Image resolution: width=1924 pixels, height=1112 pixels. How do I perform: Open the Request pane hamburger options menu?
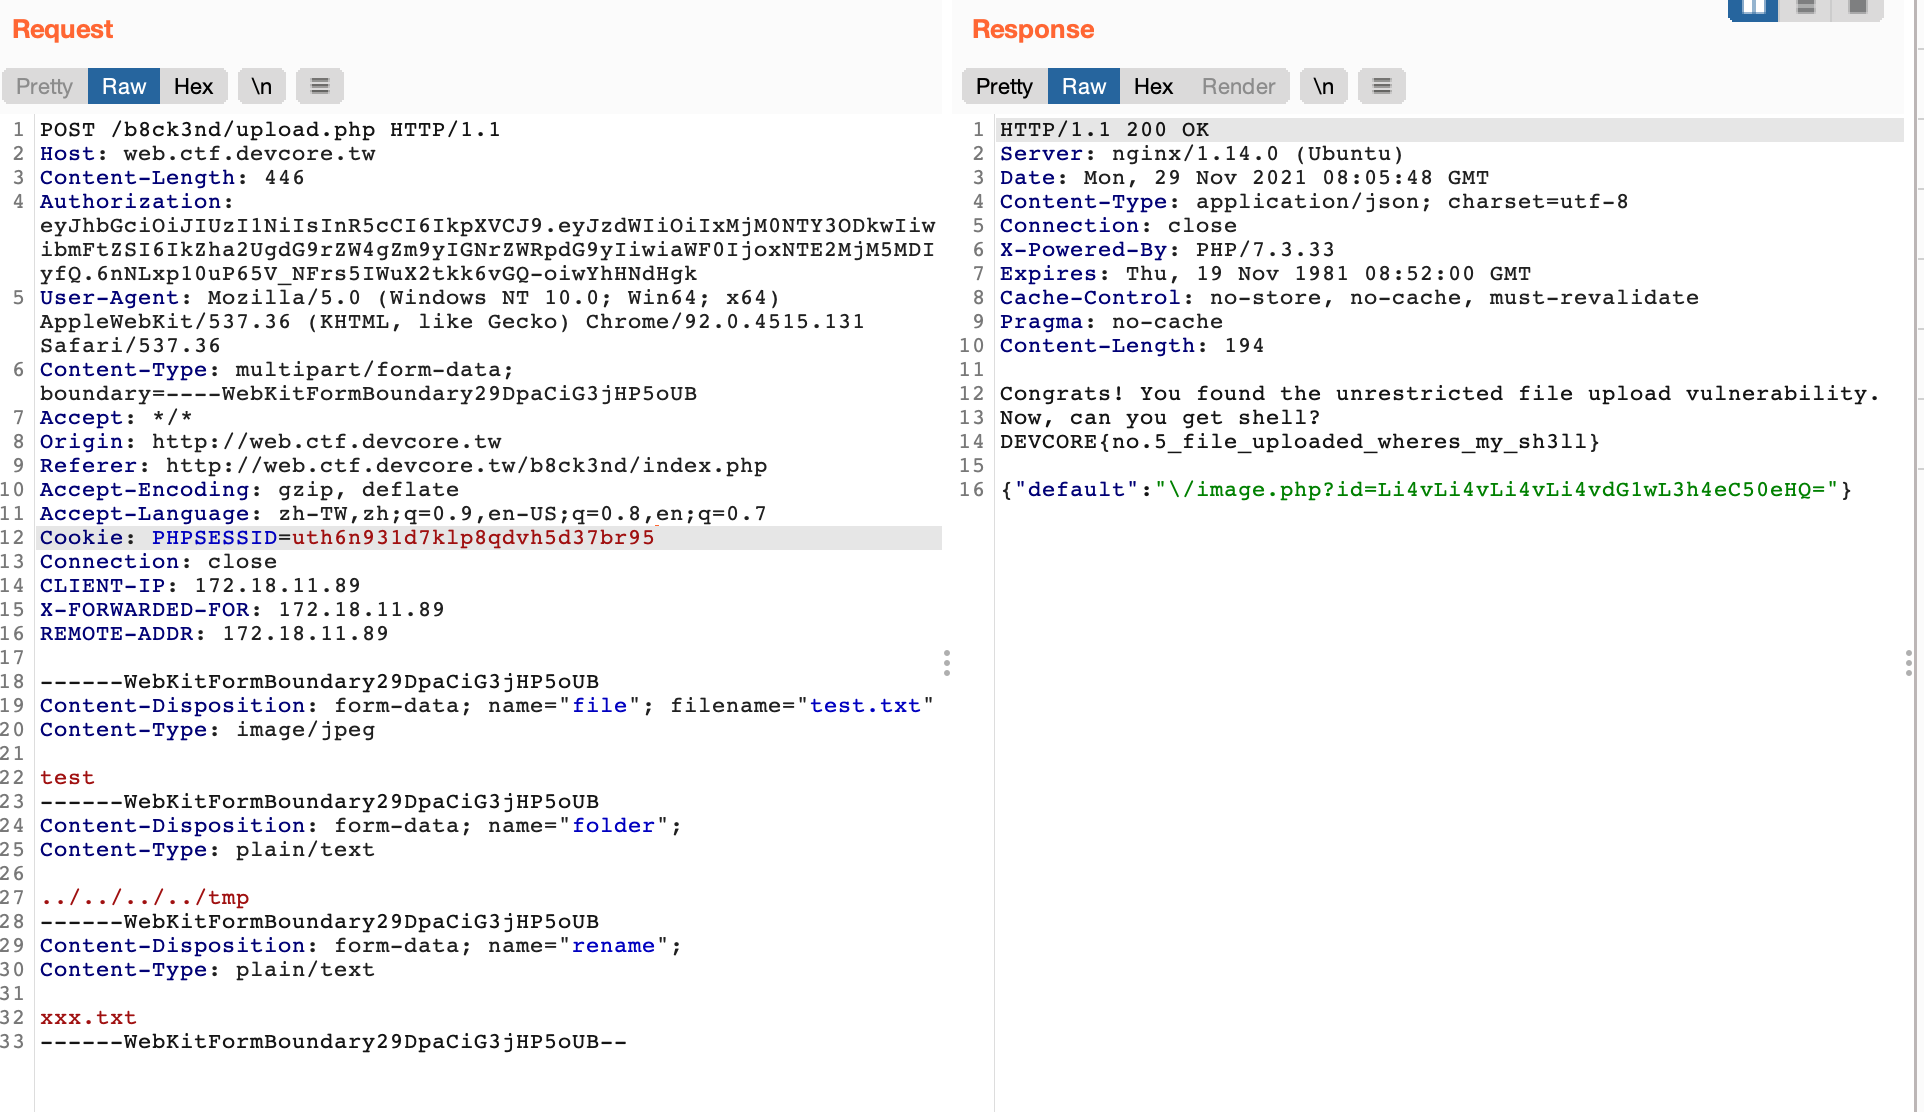(320, 87)
